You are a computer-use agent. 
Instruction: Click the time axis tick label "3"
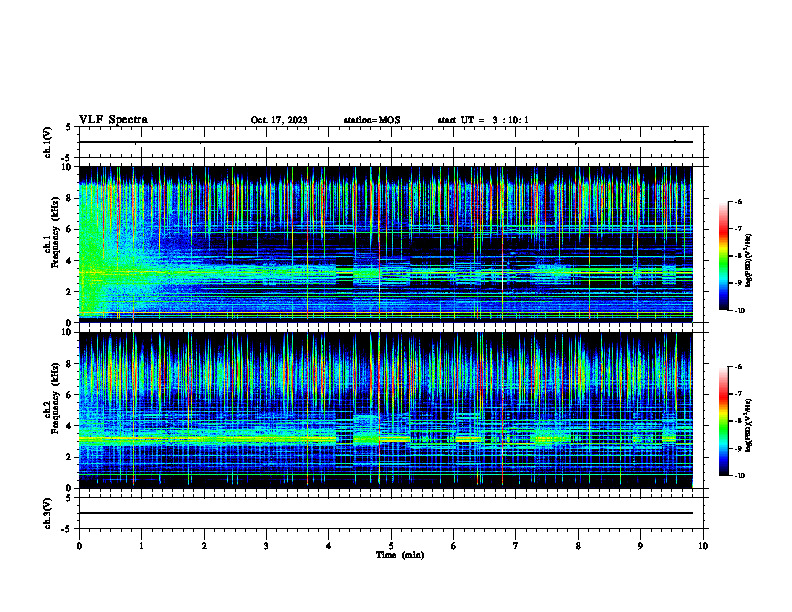click(x=266, y=546)
